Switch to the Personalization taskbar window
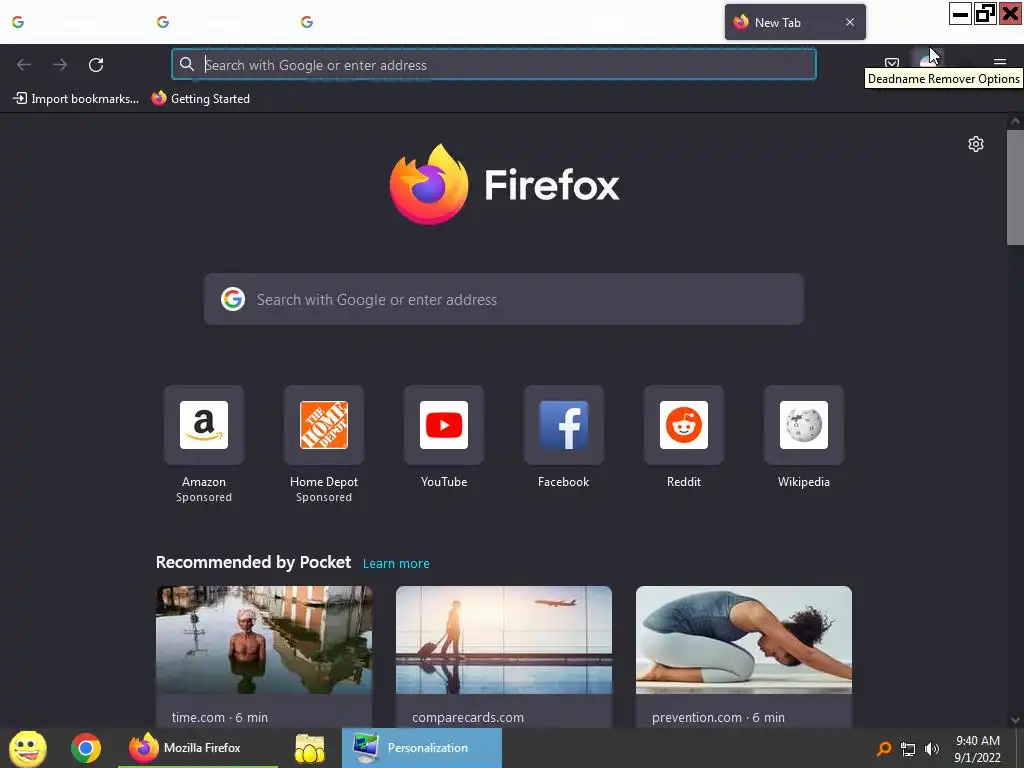The width and height of the screenshot is (1024, 768). [x=422, y=748]
